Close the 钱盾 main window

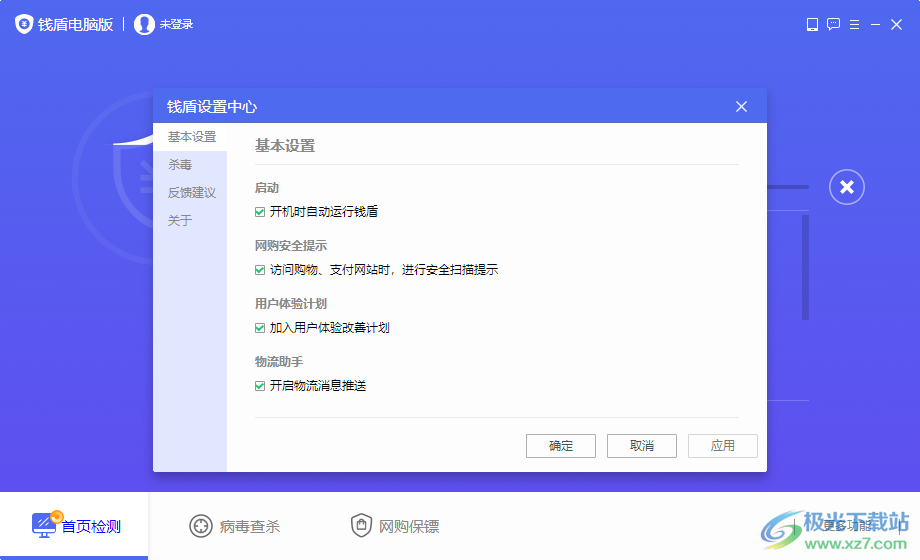897,25
